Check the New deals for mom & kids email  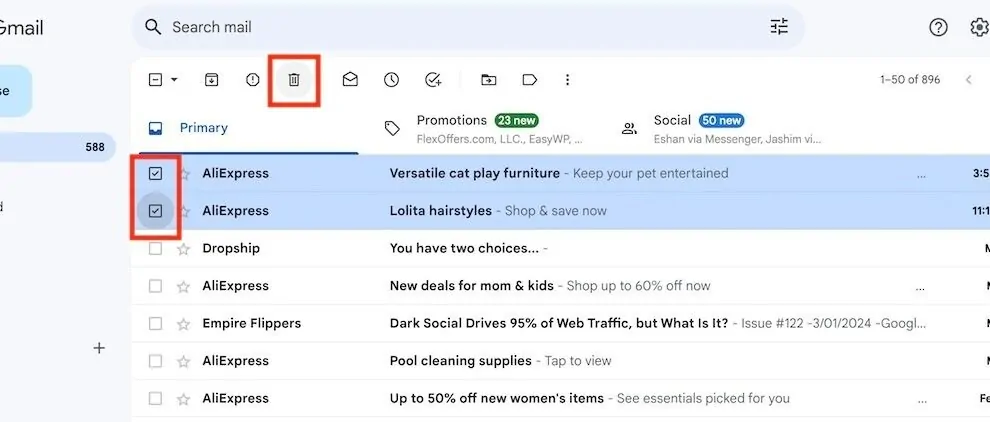pyautogui.click(x=155, y=286)
